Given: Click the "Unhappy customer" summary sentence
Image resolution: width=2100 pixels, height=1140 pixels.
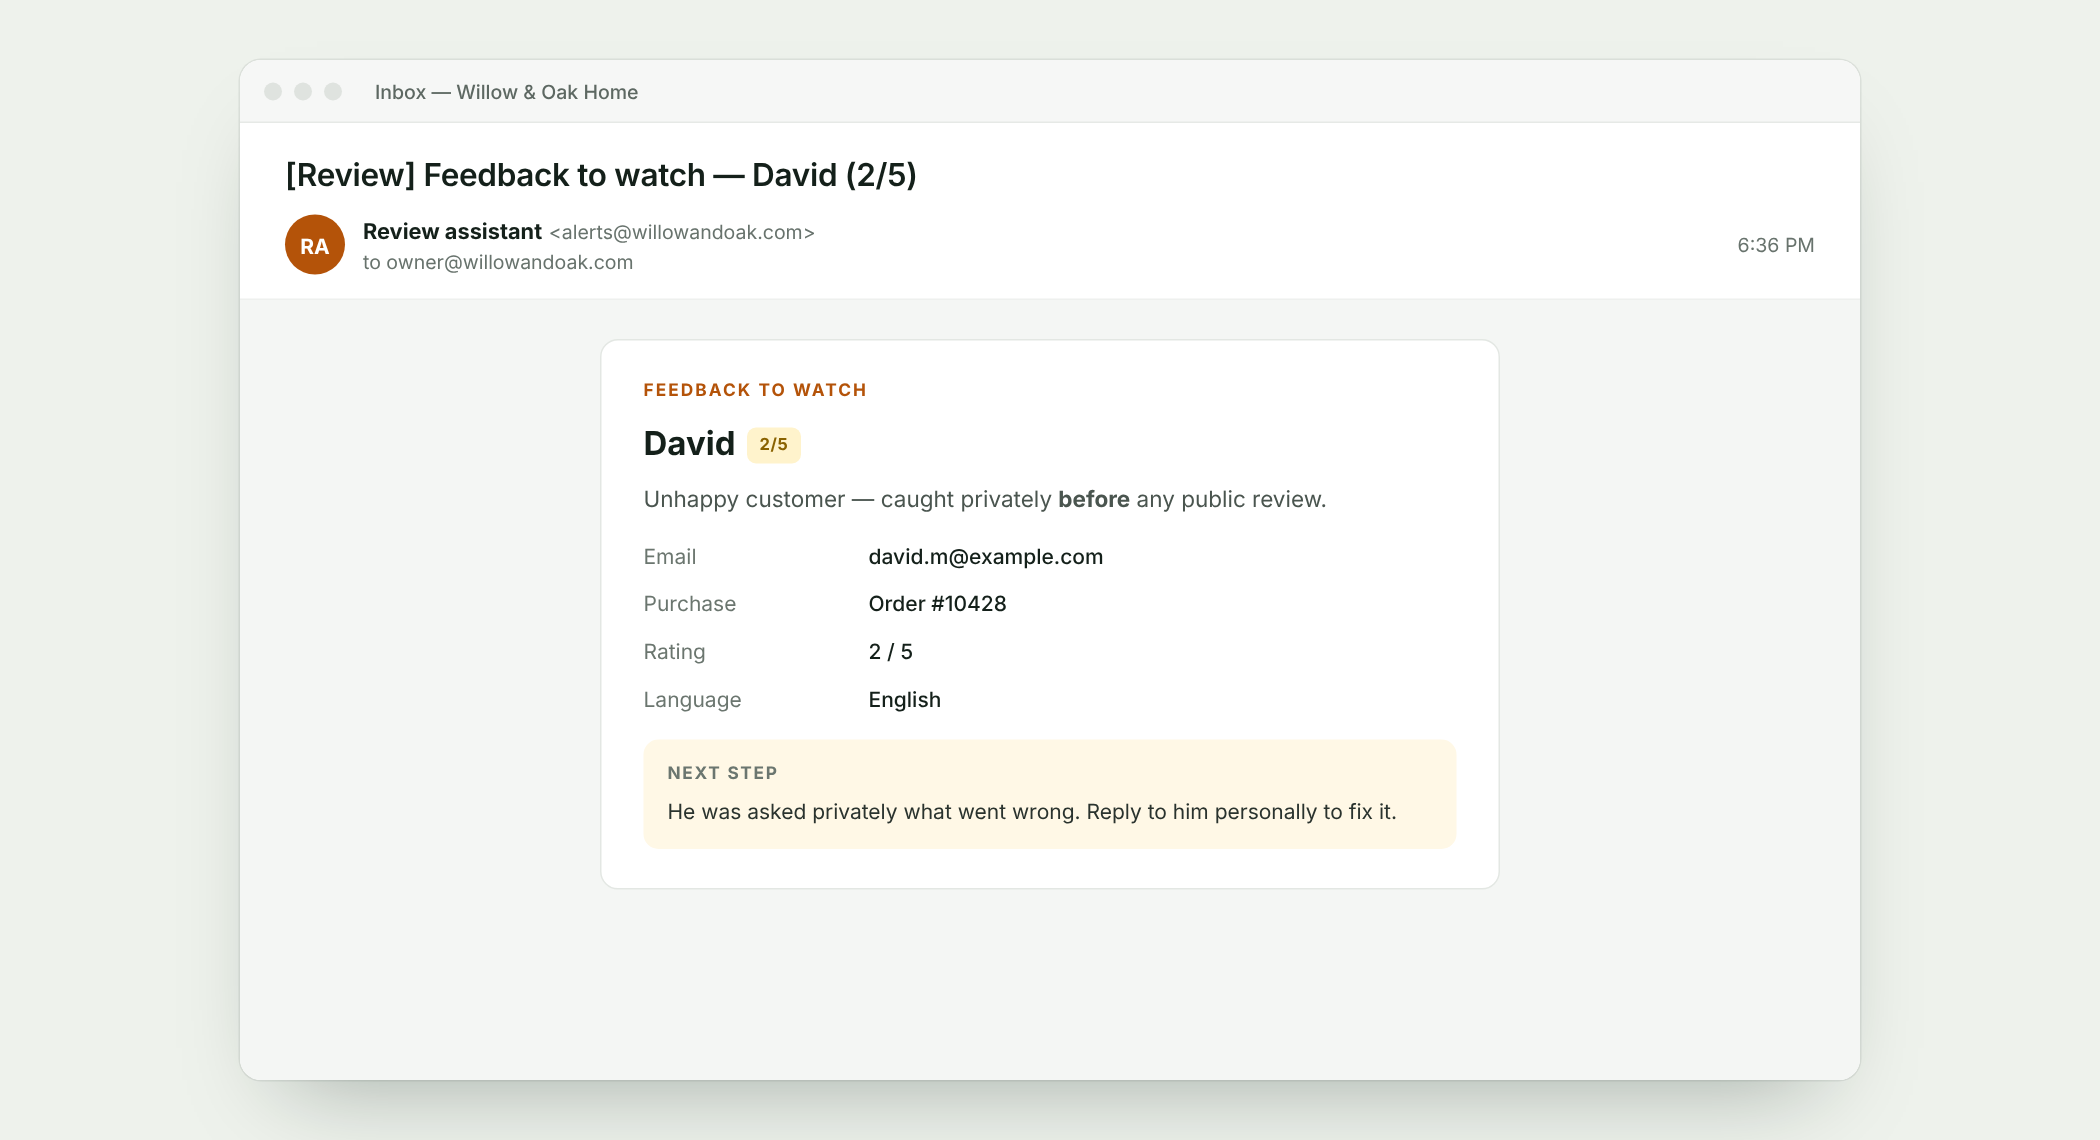Looking at the screenshot, I should click(x=985, y=499).
